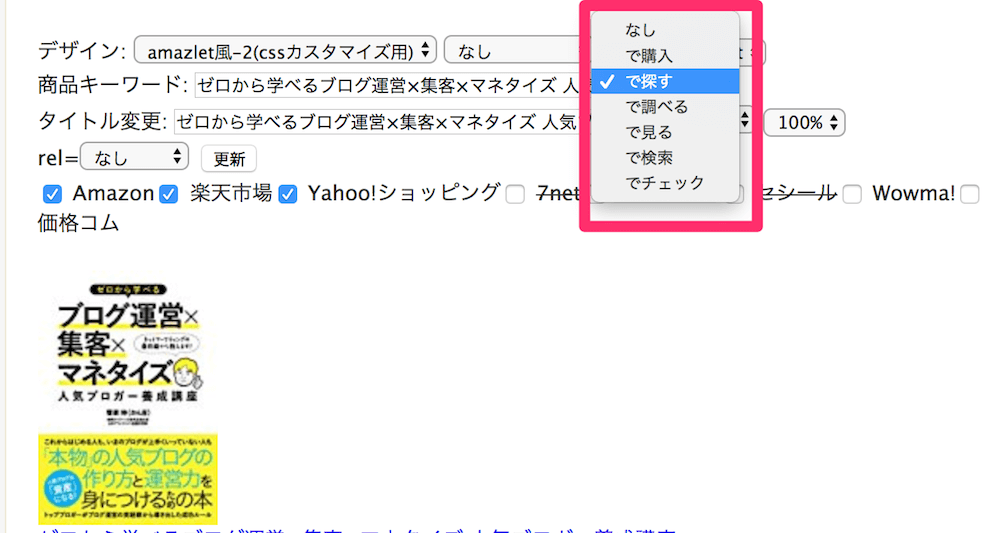Uncheck the 楽天市場 checkbox
The width and height of the screenshot is (1000, 533).
pos(168,194)
